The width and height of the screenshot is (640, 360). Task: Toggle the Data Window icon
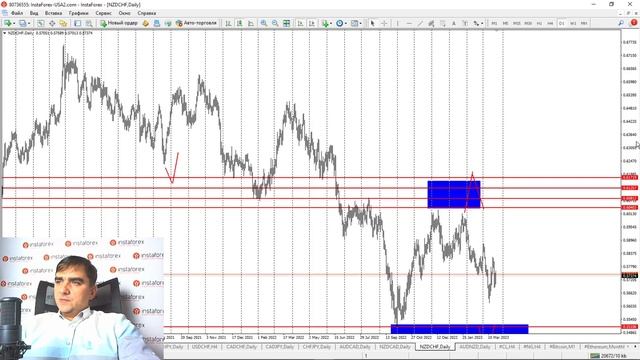[52, 23]
